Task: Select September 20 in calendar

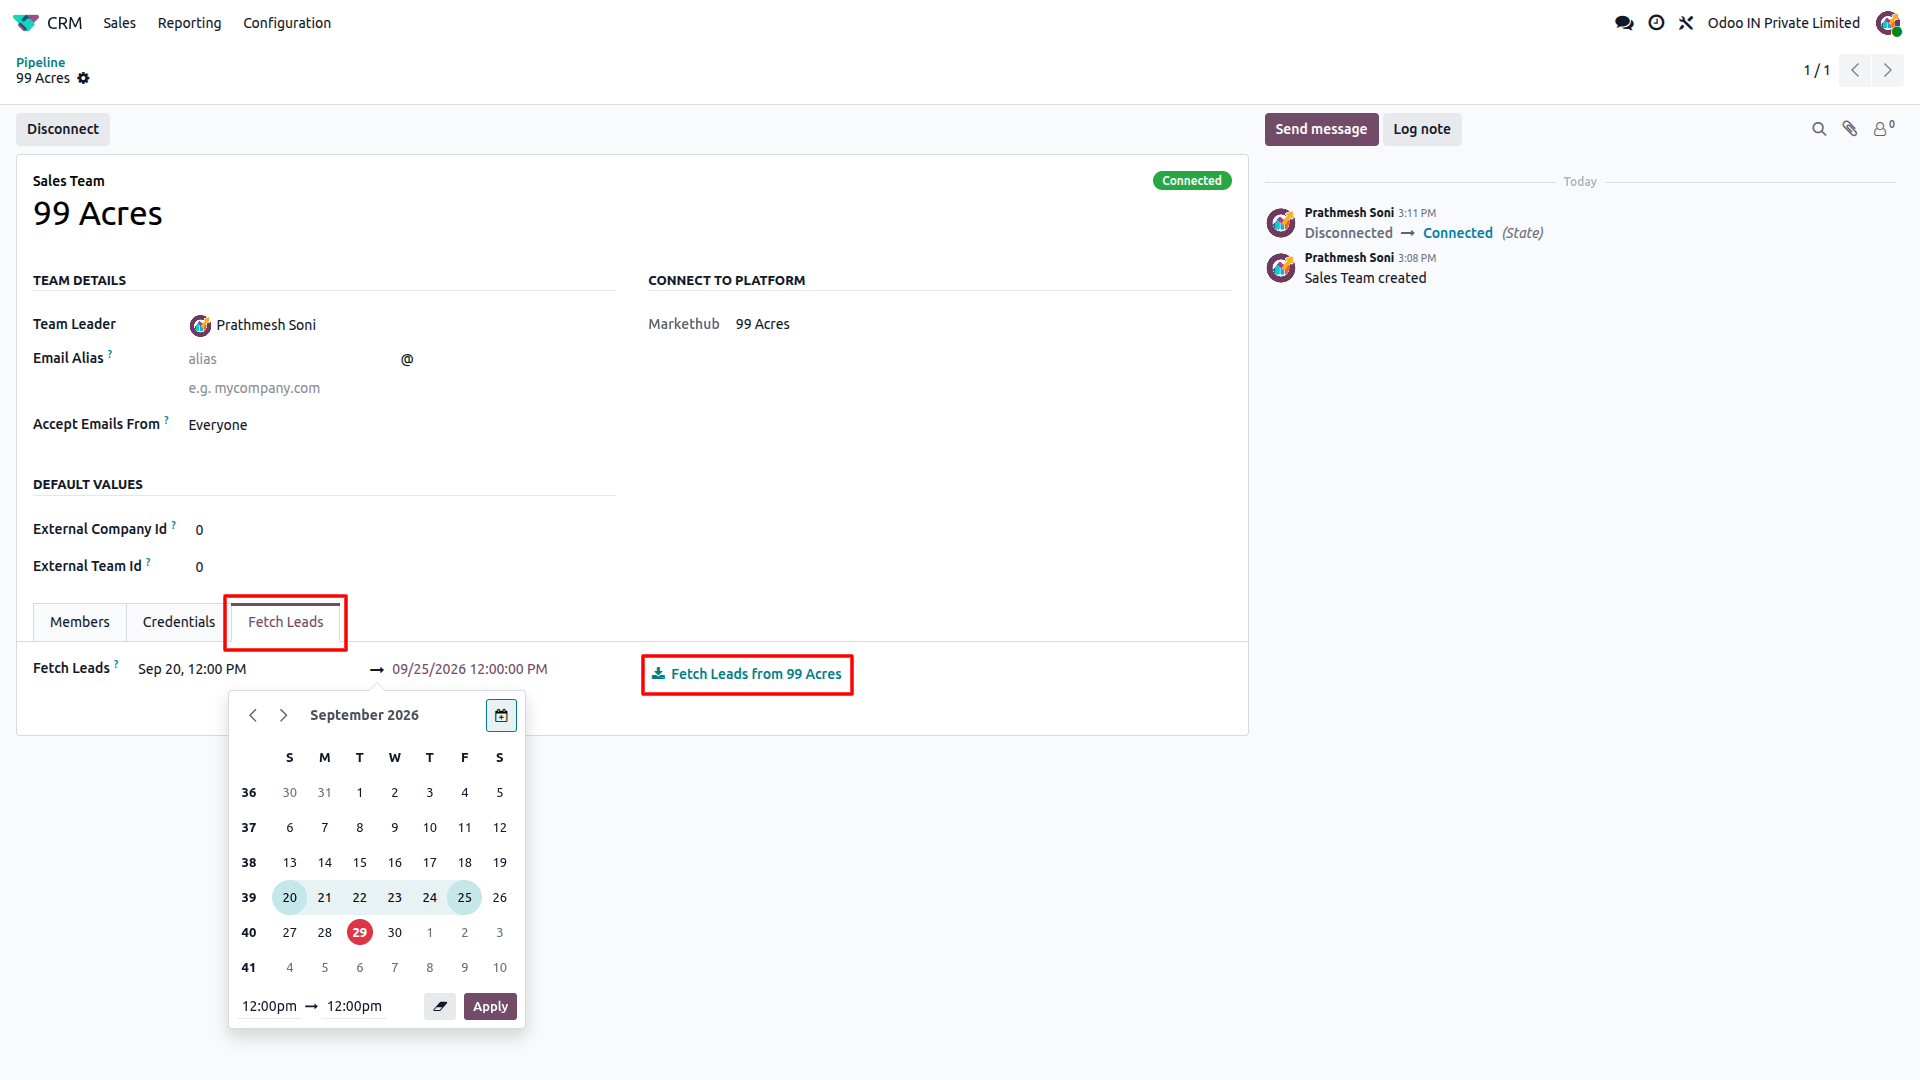Action: coord(289,897)
